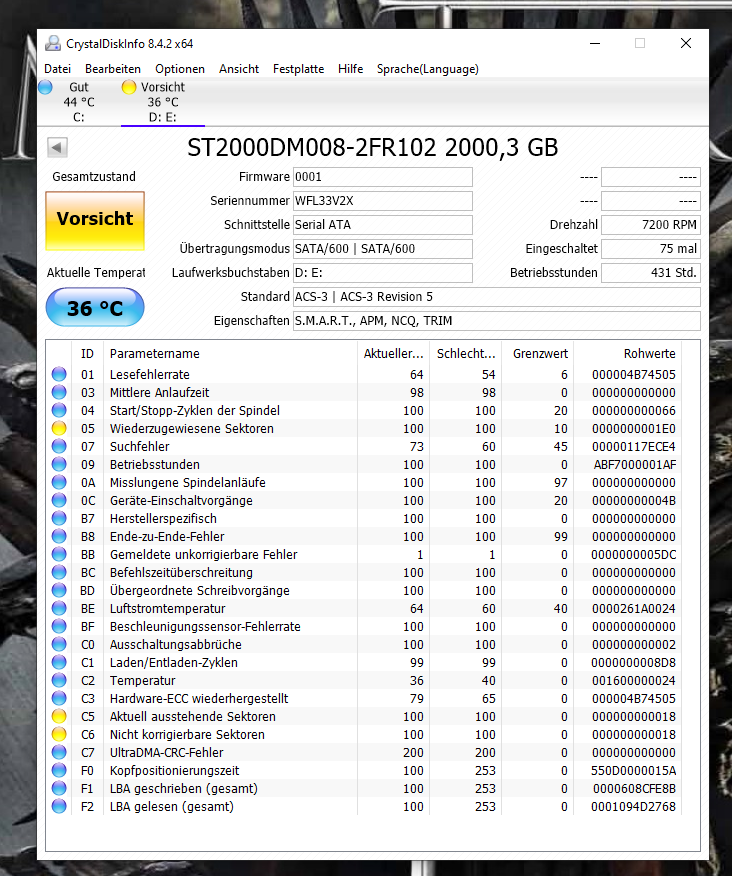Click the blue status icon for Mittlere Anlaufzeit
Viewport: 732px width, 876px height.
(x=59, y=392)
